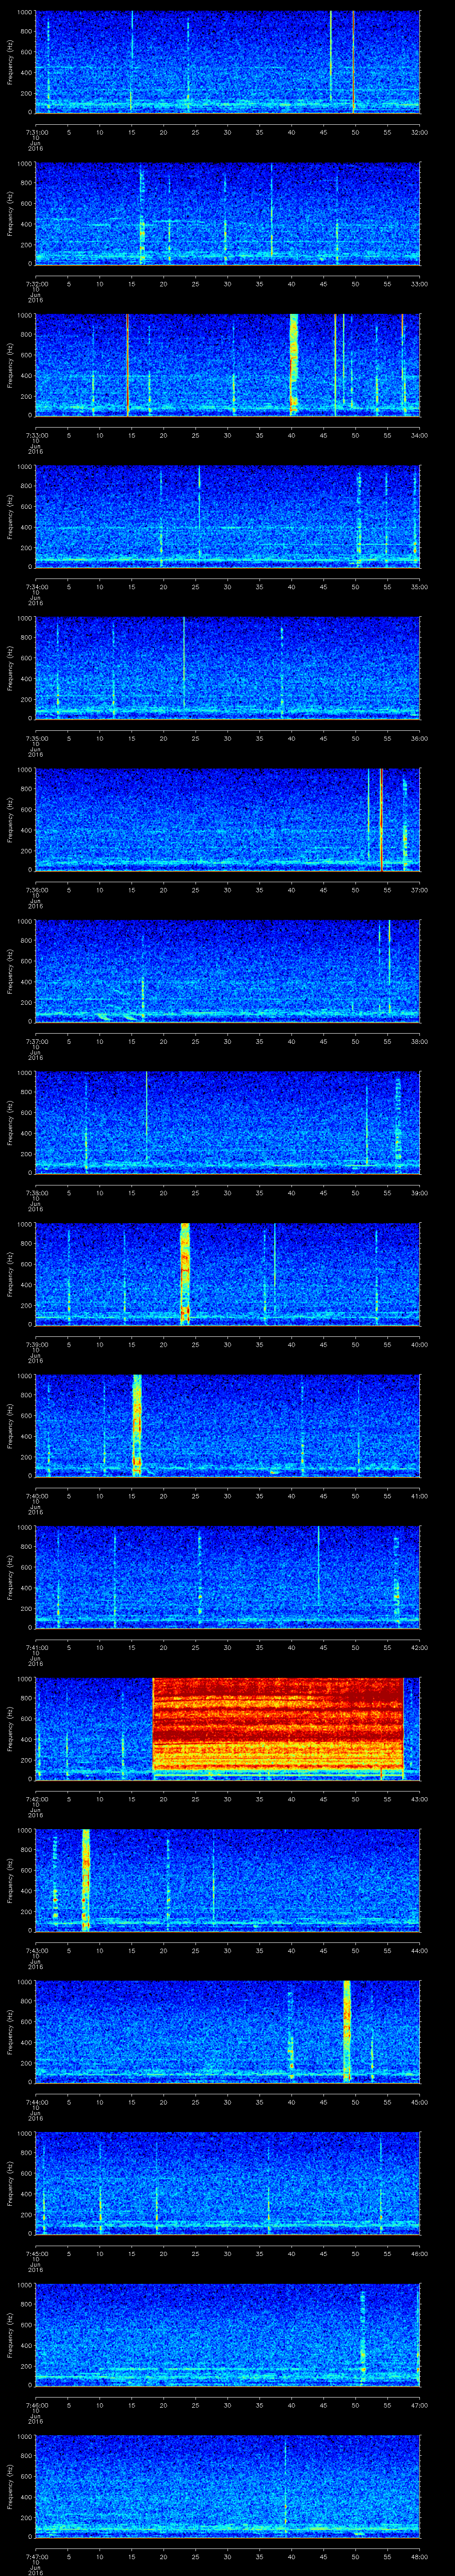Open the spectrogram panel starting at 7:46:00
This screenshot has height=2576, width=455.
227,2334
